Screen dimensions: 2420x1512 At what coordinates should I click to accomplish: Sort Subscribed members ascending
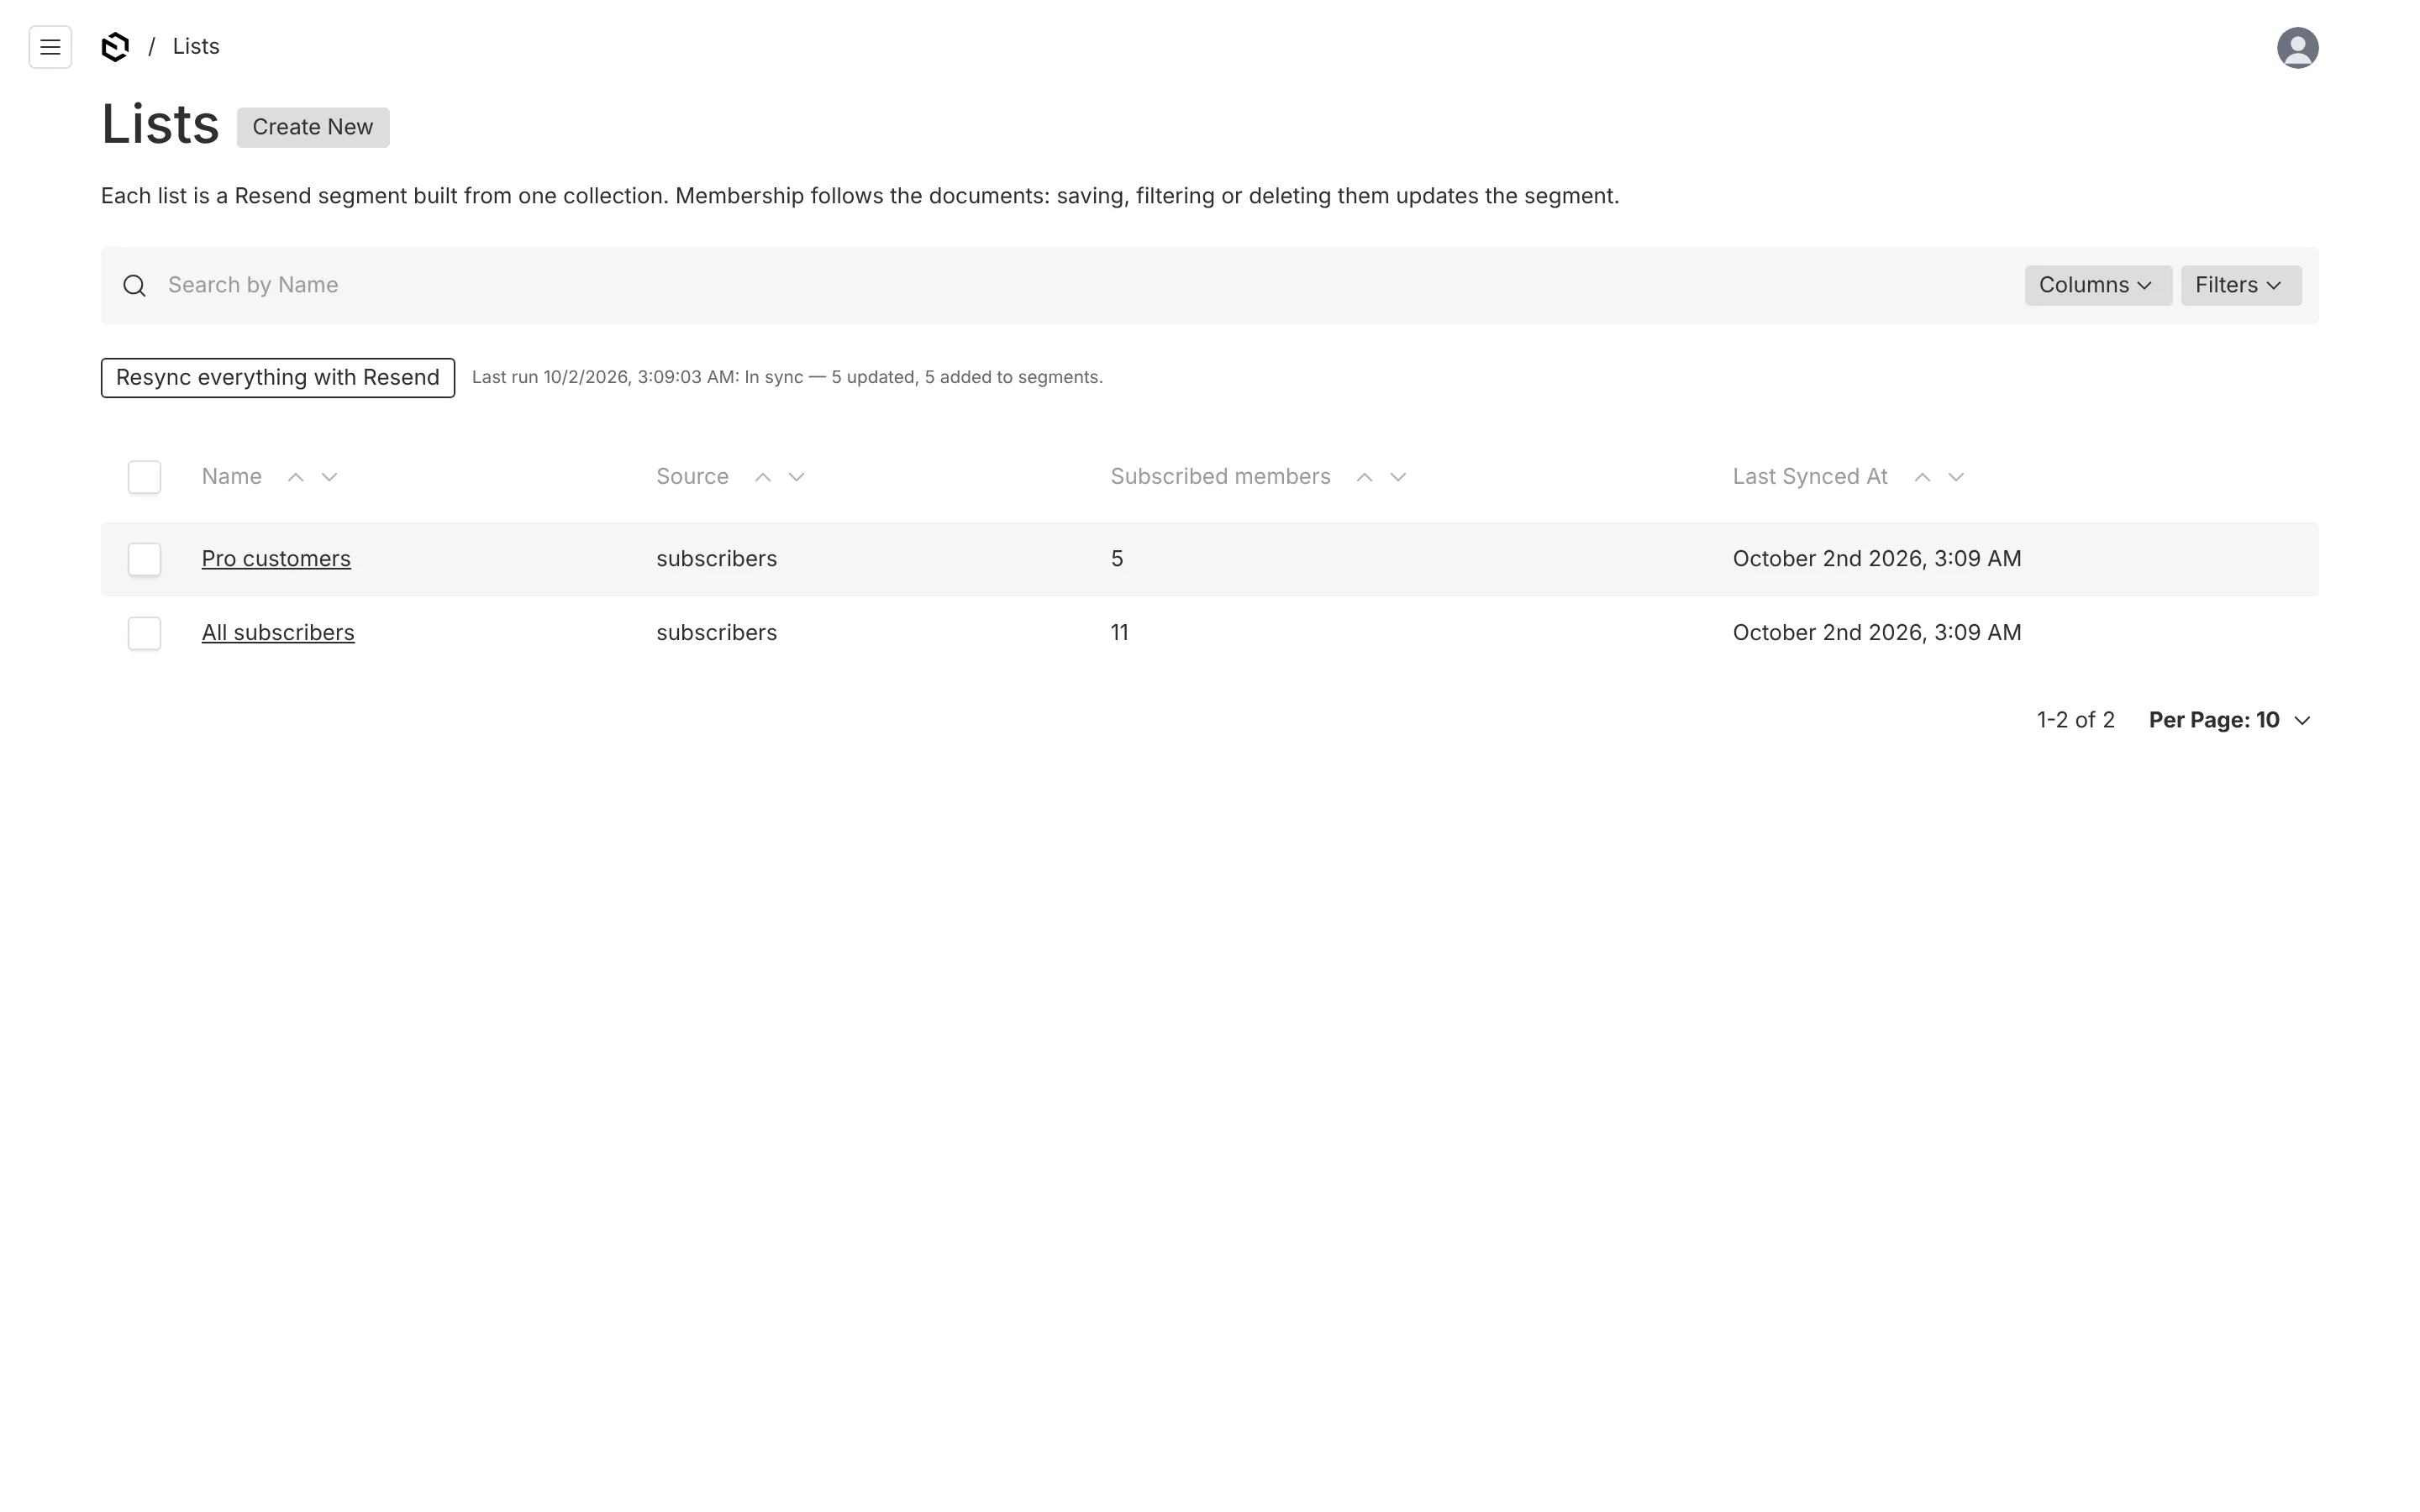[1364, 477]
